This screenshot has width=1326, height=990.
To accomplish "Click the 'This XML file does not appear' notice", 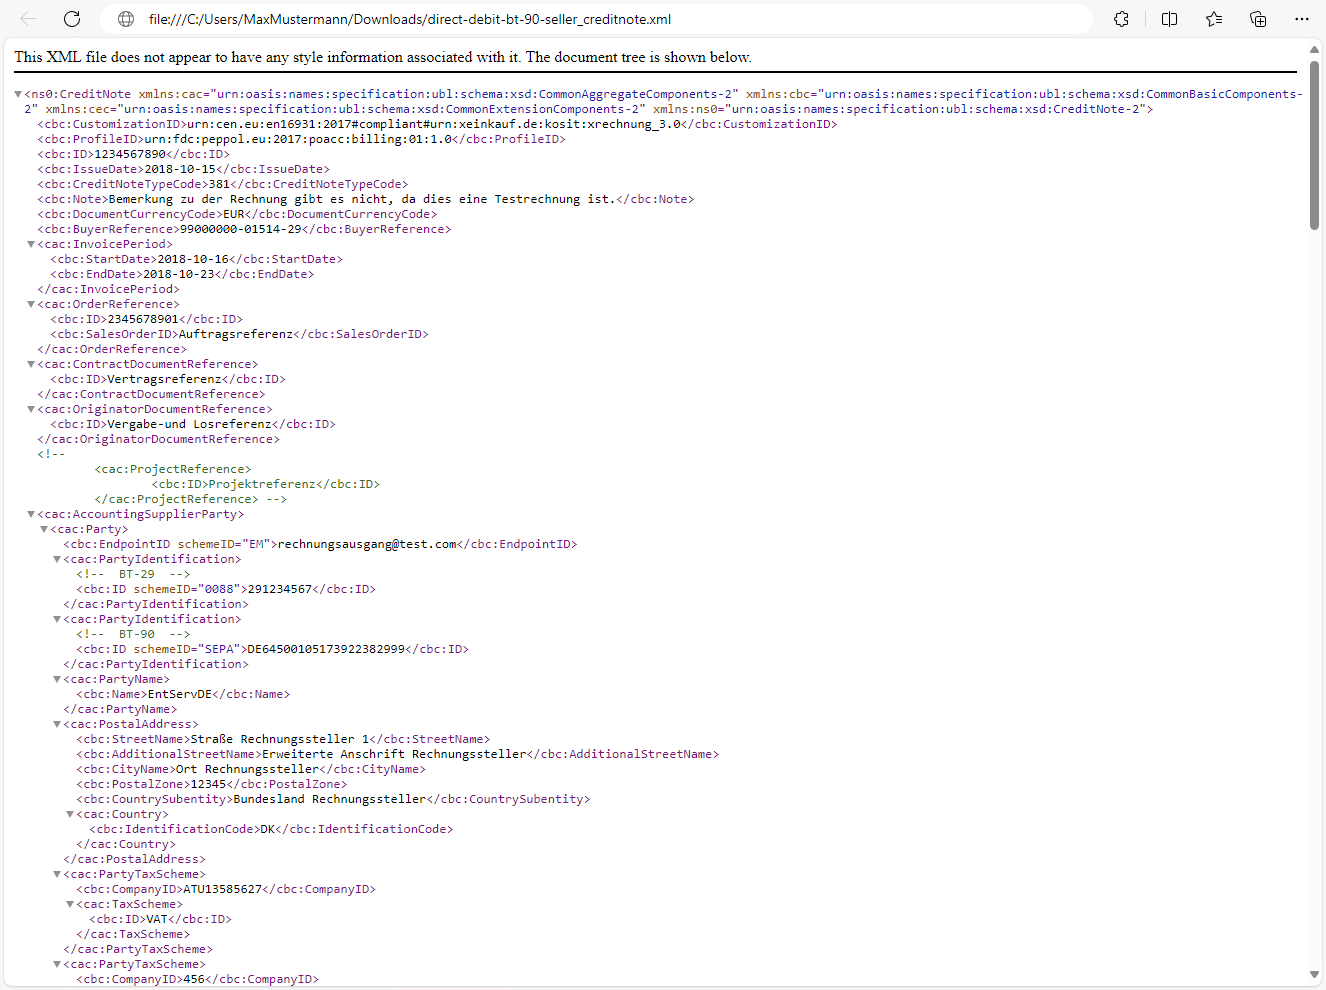I will (383, 57).
